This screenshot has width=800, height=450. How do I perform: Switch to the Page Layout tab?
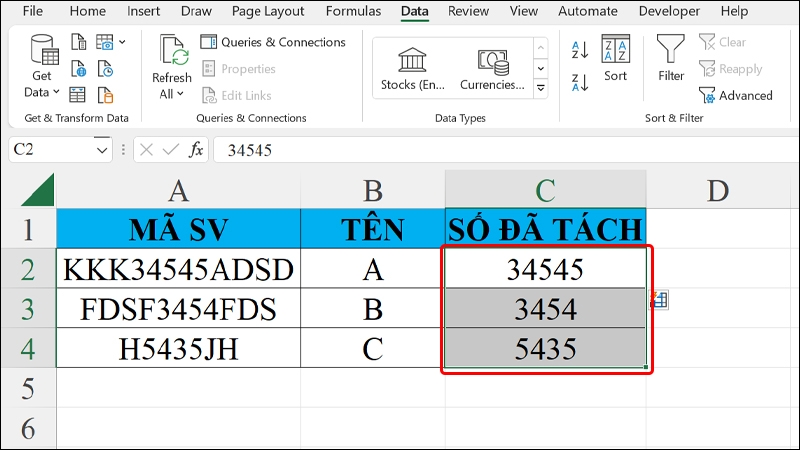[268, 11]
